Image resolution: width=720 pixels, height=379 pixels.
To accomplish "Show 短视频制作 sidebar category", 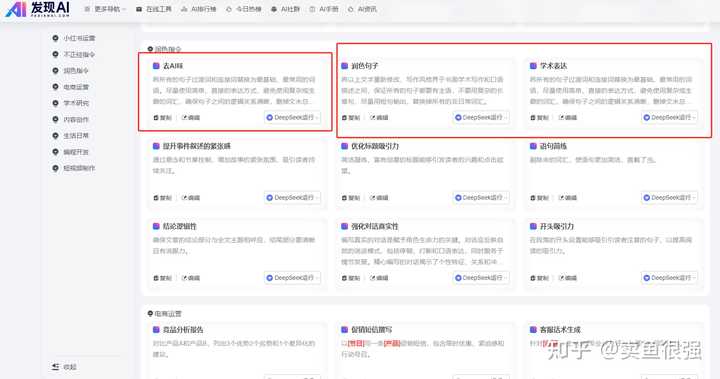I will (74, 168).
